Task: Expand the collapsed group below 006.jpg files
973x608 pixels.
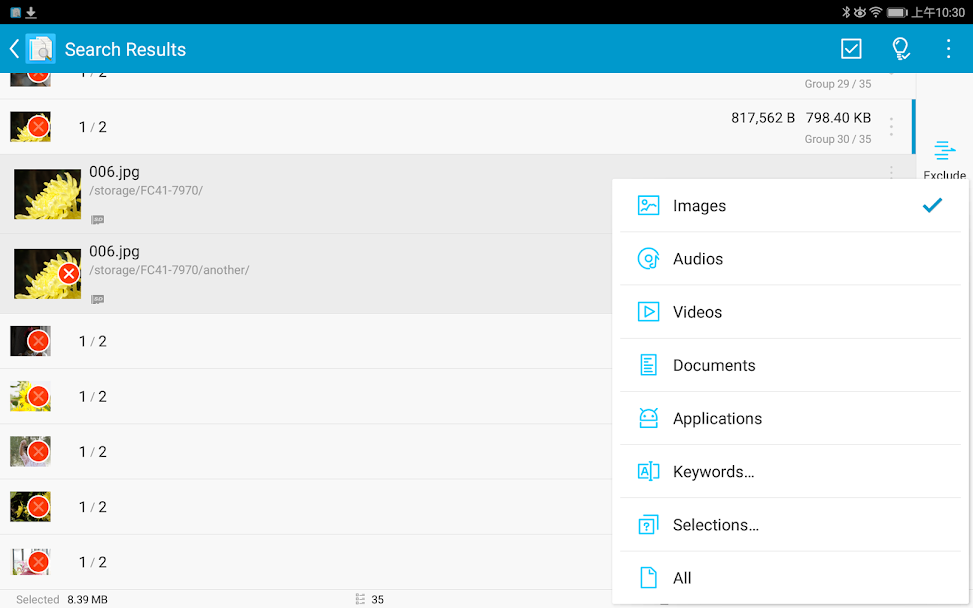Action: coord(300,342)
